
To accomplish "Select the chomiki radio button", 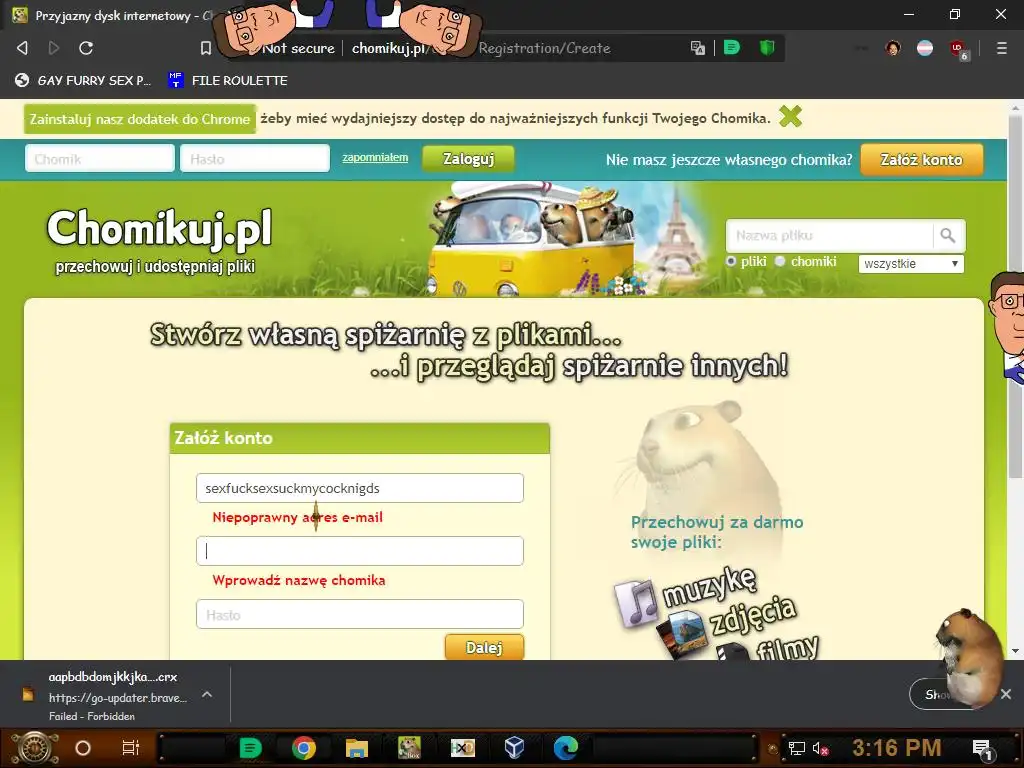I will point(780,261).
